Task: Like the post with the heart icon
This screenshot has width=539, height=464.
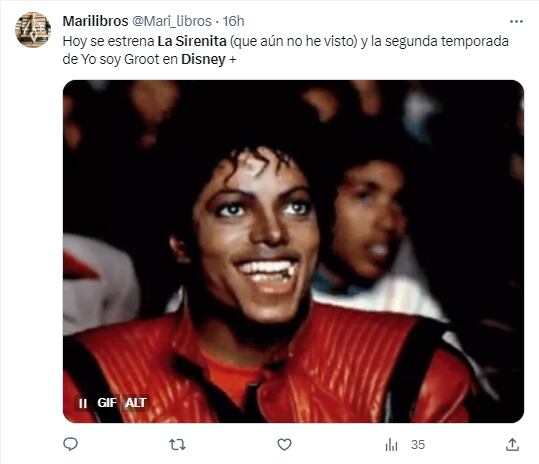Action: pyautogui.click(x=284, y=445)
